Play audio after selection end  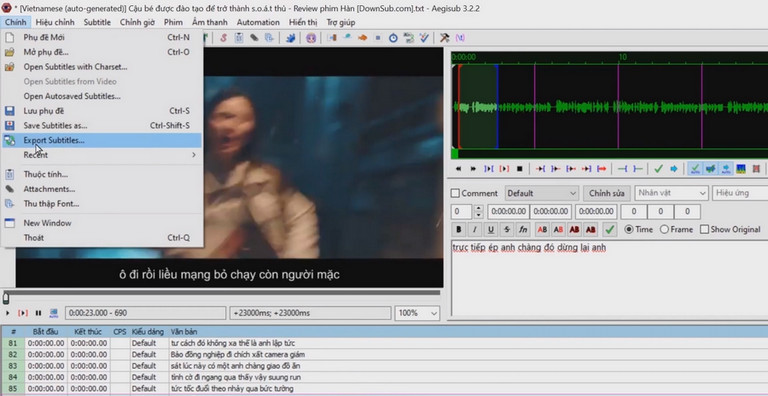[555, 169]
